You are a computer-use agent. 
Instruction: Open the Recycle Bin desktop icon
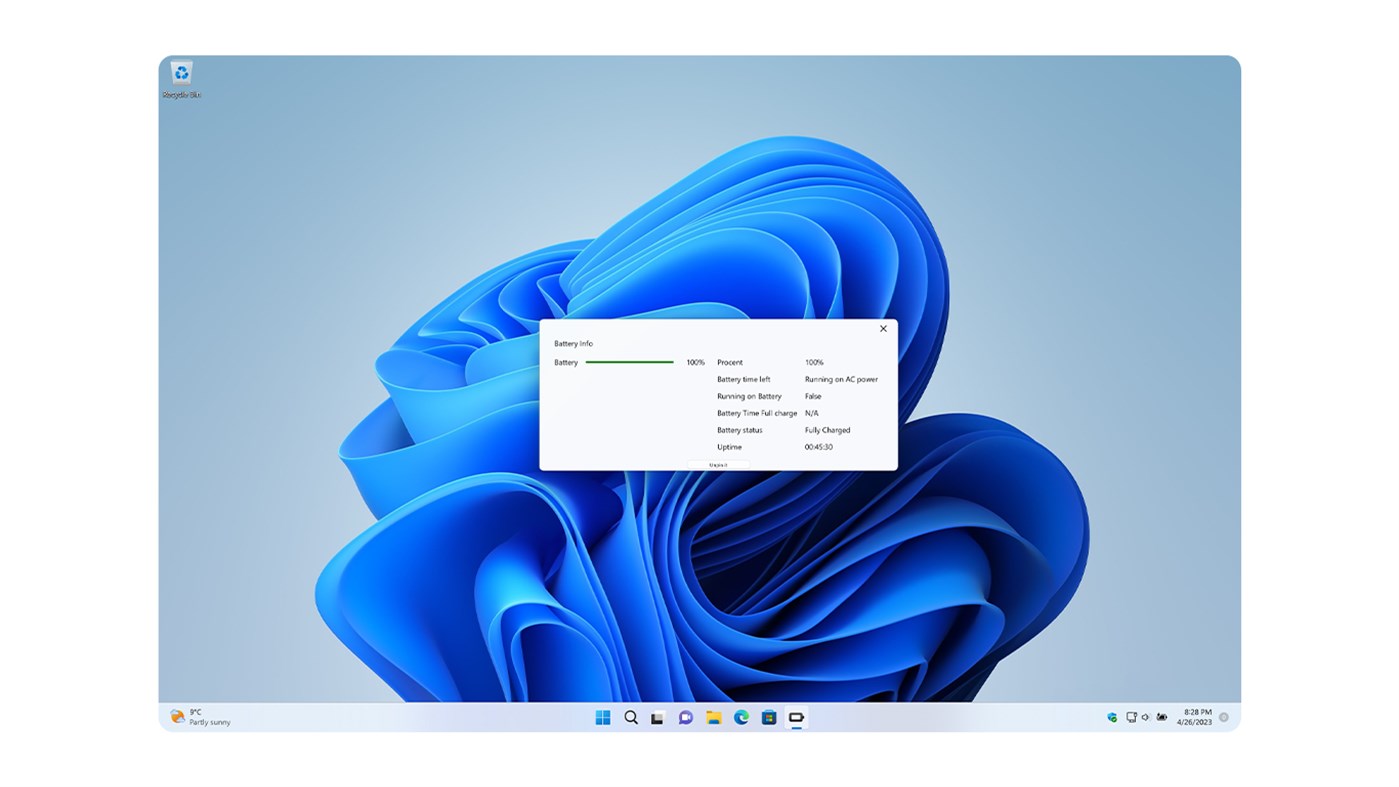181,80
